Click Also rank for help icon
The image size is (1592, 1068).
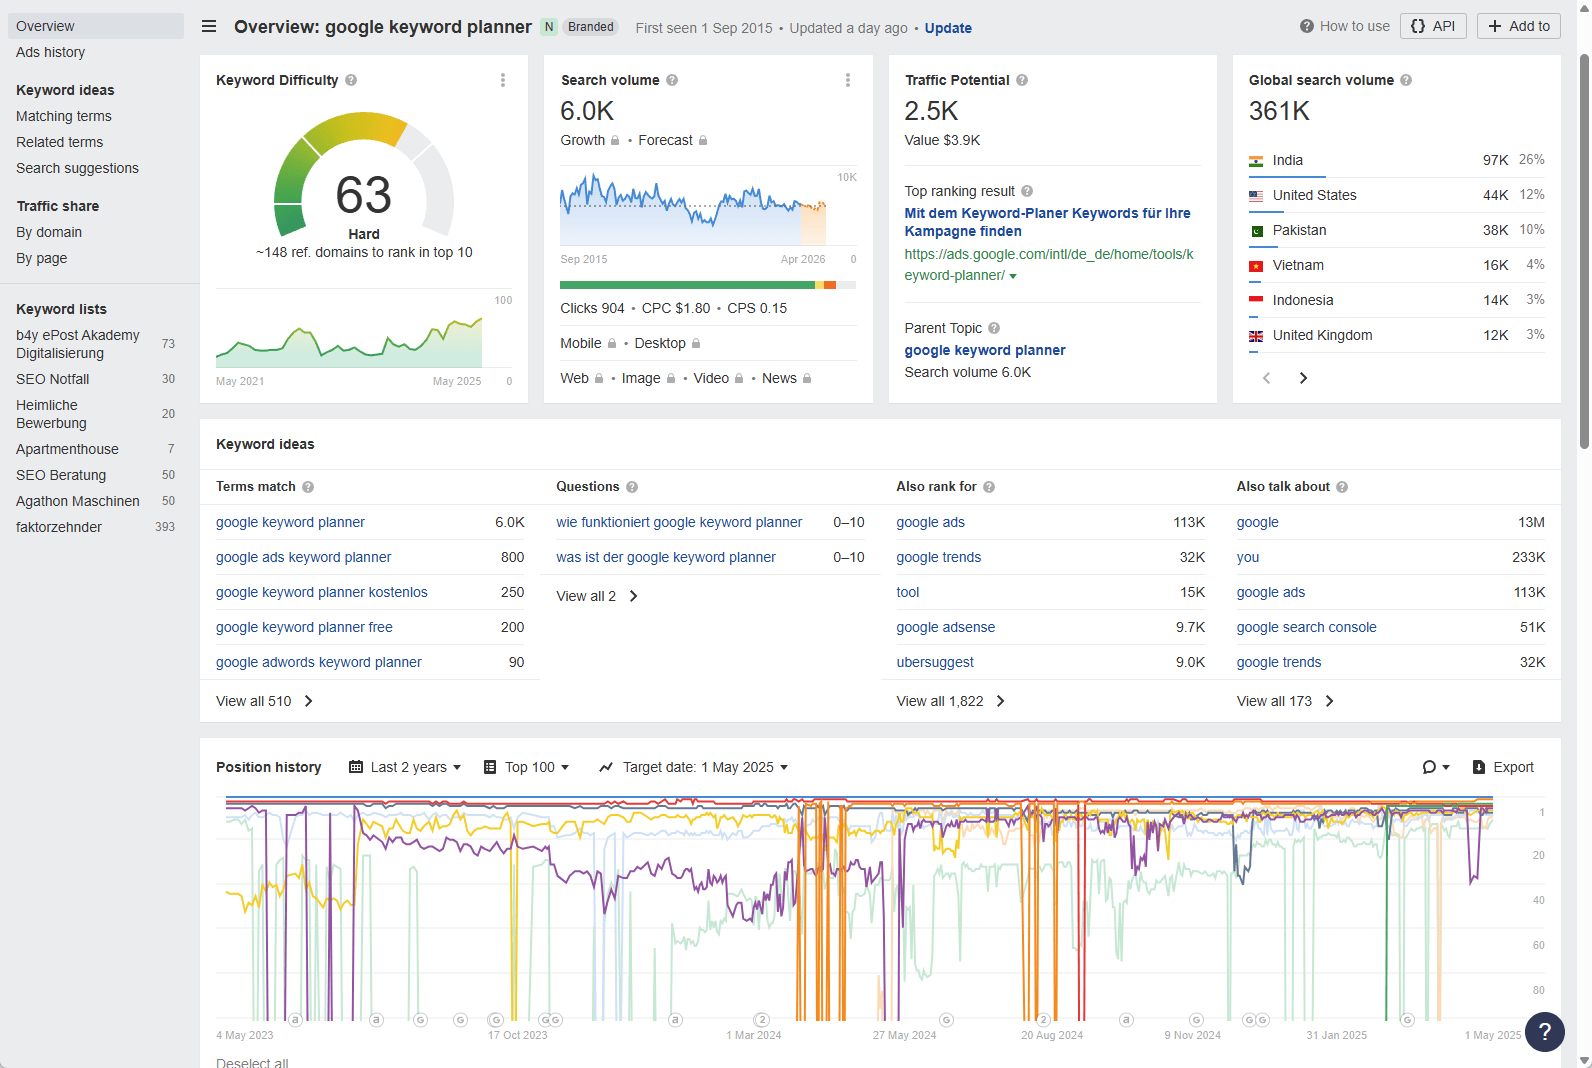[989, 487]
